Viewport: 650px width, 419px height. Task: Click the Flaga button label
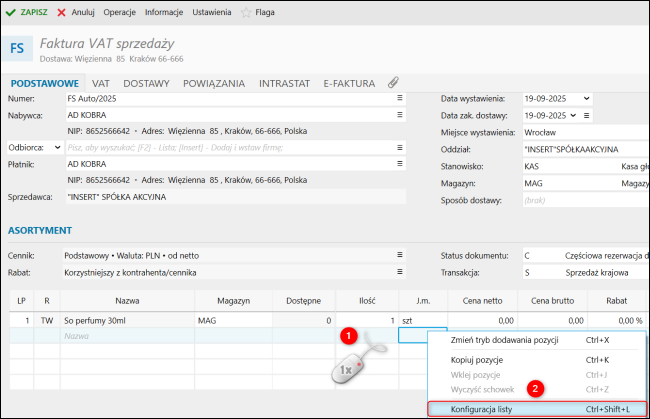point(265,12)
